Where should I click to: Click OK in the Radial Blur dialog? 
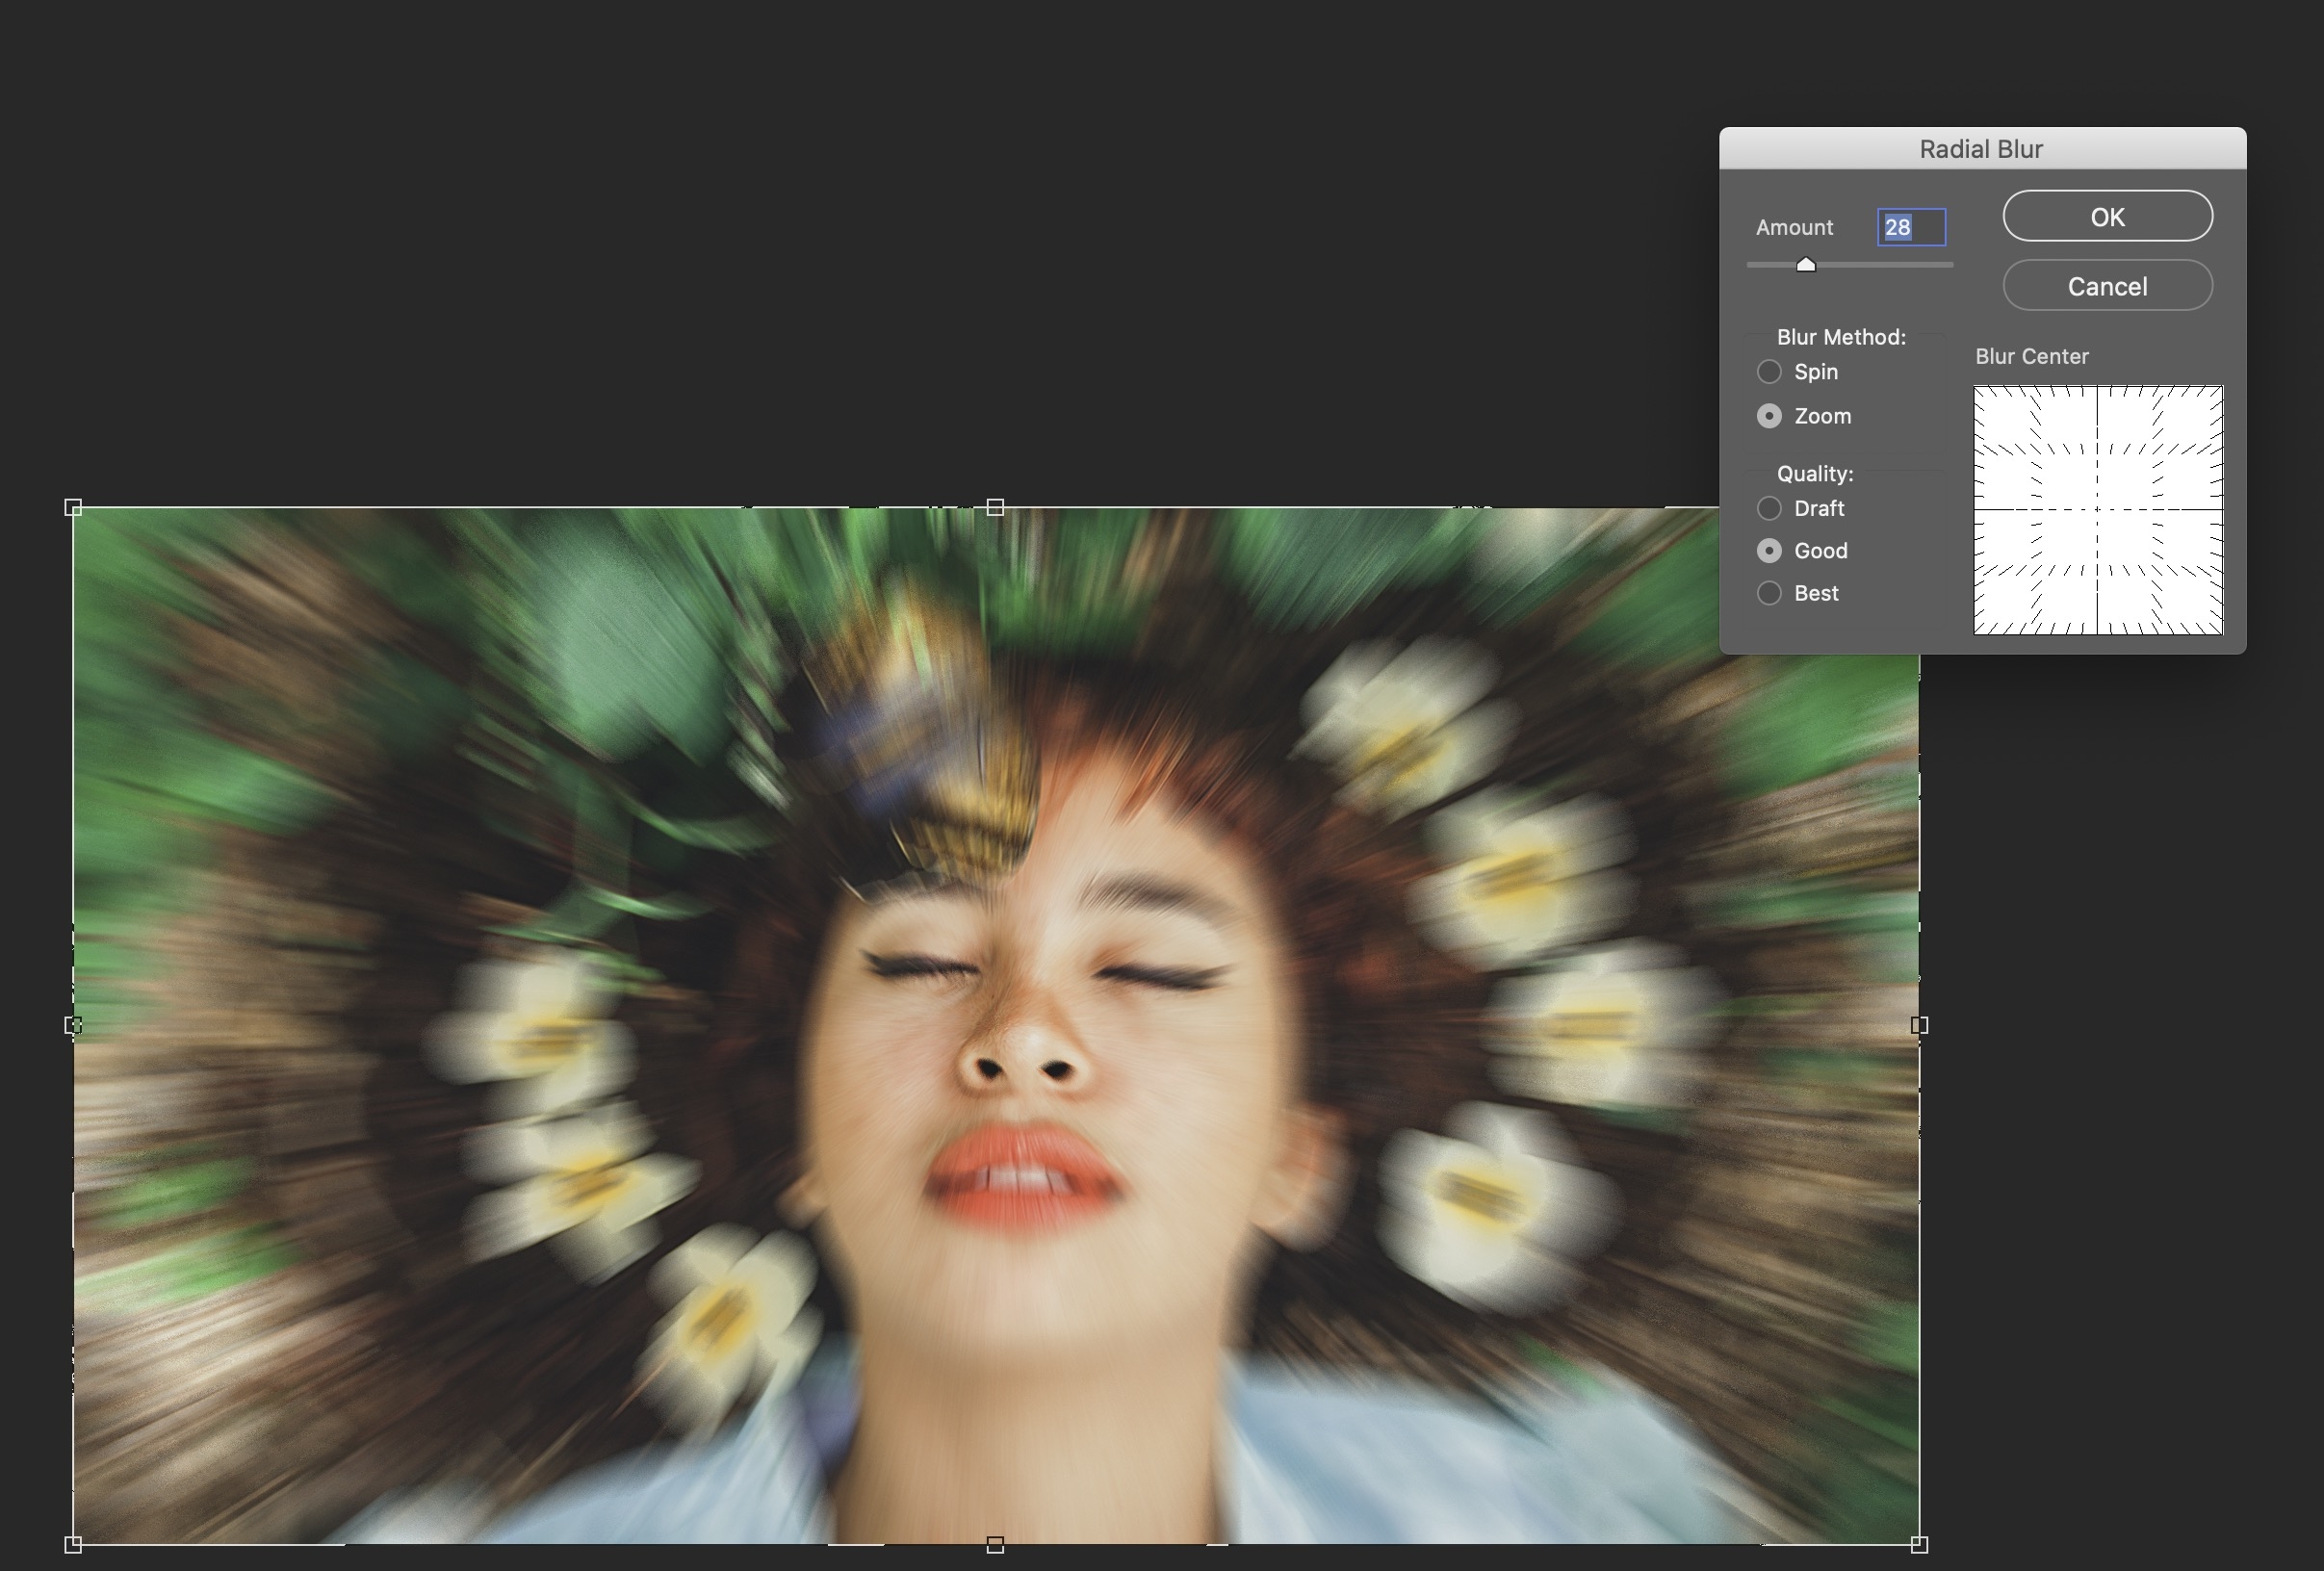pos(2107,216)
